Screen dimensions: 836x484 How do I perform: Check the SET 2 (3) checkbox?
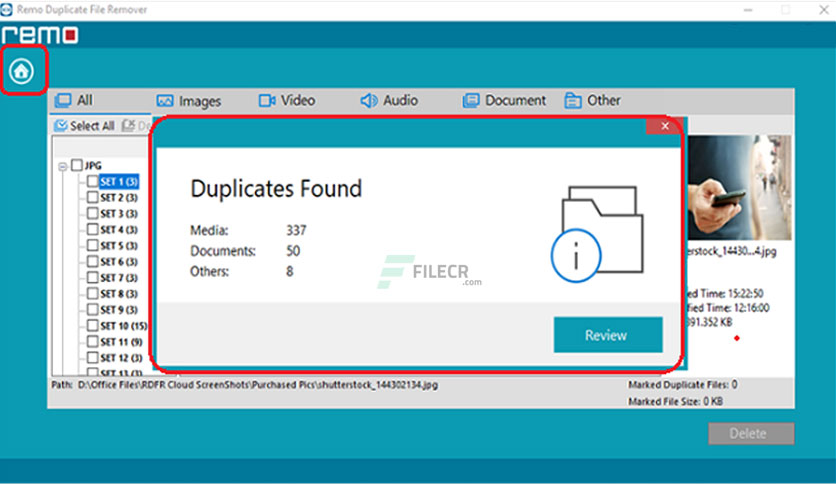click(x=92, y=197)
